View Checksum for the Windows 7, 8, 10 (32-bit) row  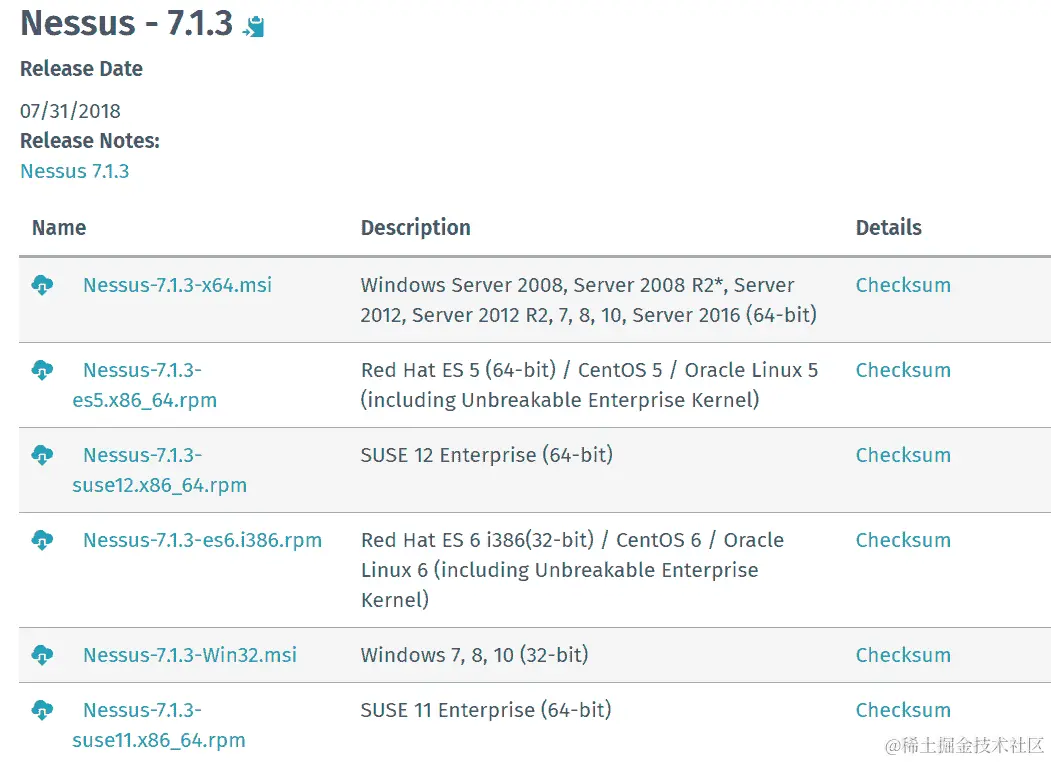click(x=903, y=655)
